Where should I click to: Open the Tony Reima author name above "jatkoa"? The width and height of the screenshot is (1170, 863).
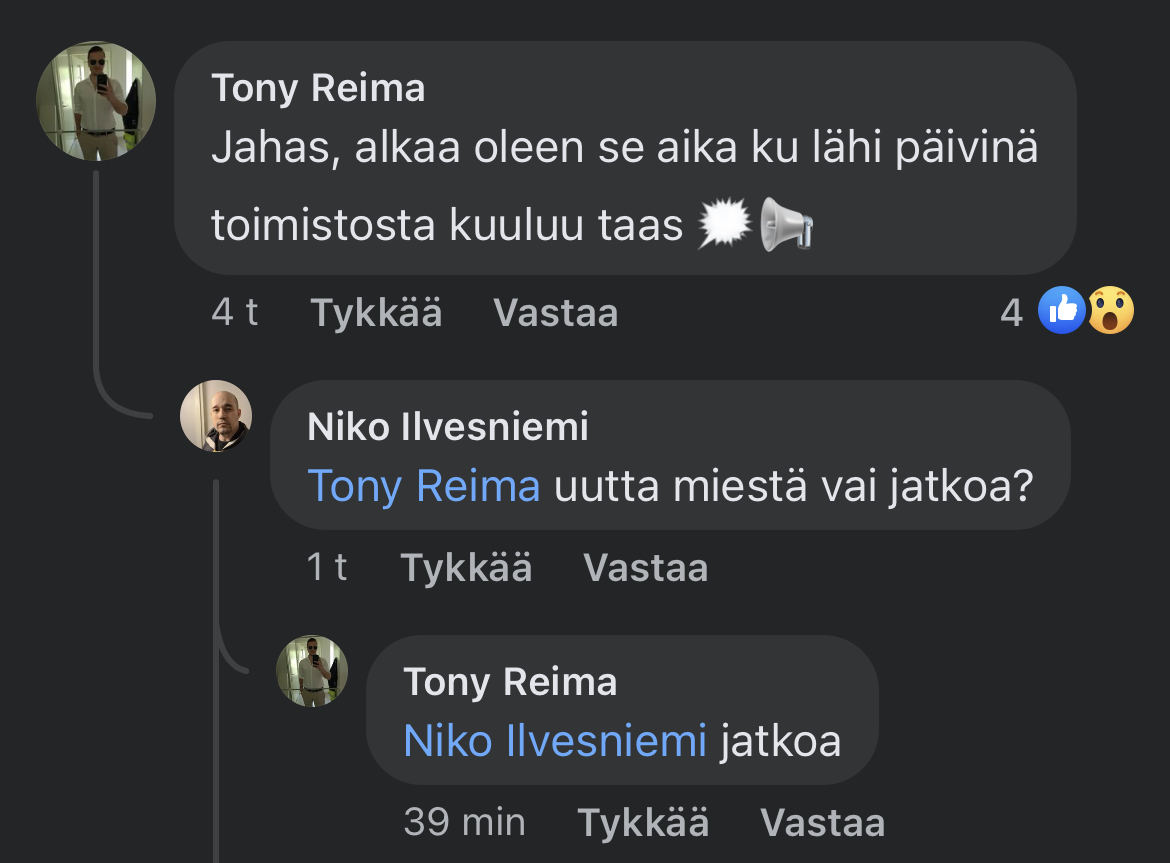510,683
